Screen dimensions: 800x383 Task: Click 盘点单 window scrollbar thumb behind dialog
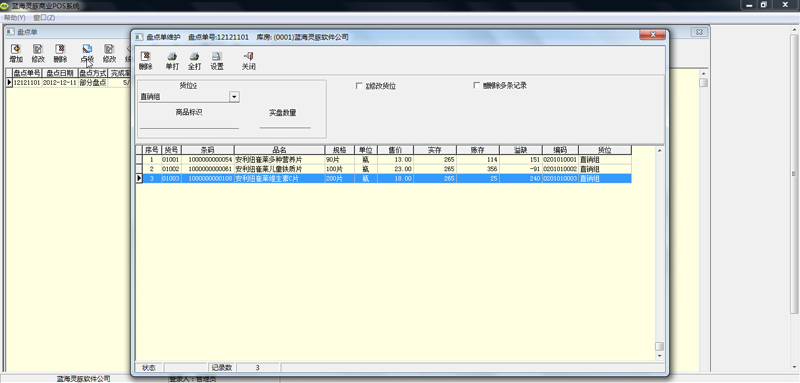click(703, 83)
